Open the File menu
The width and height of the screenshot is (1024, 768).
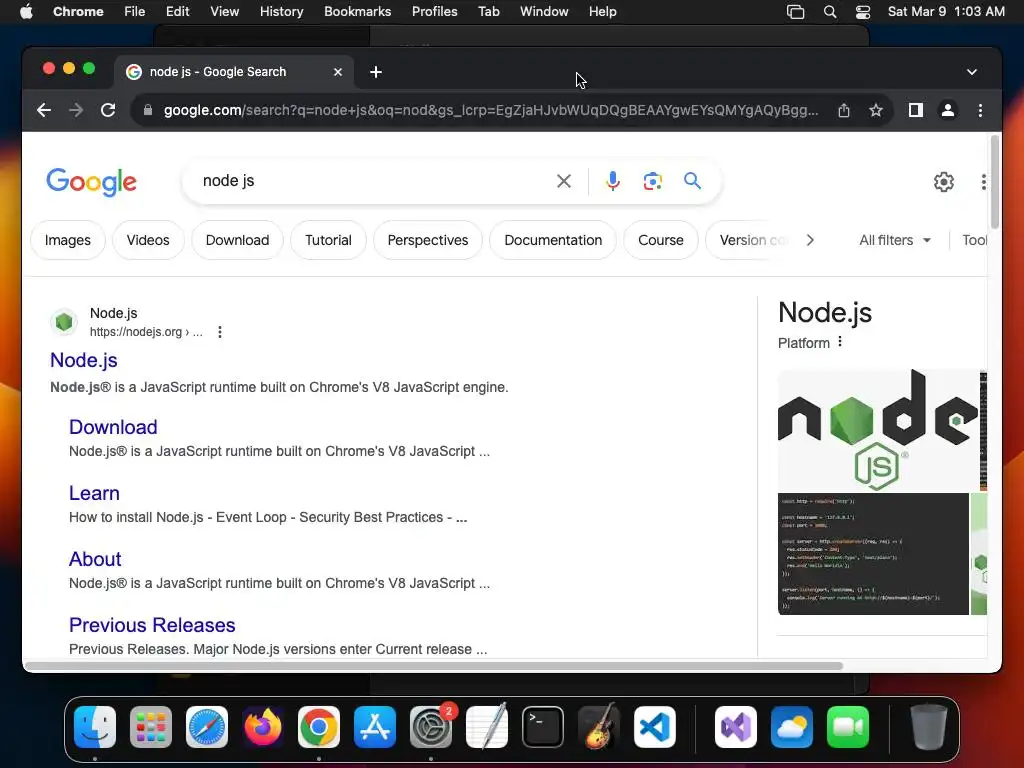click(135, 12)
